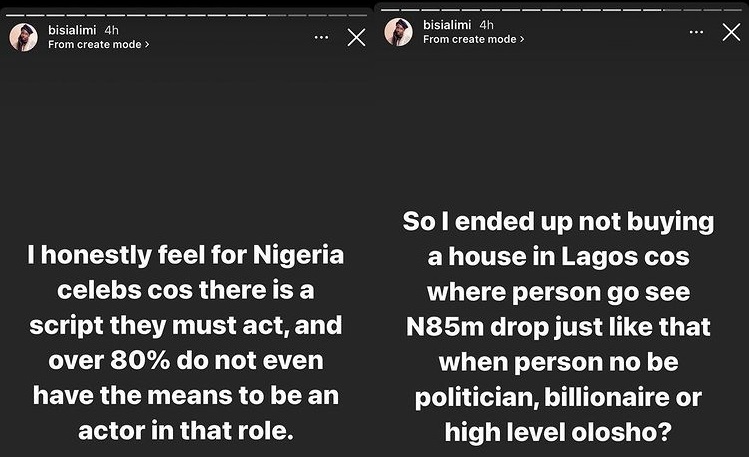Click the 4h timestamp on the left story

pos(111,30)
